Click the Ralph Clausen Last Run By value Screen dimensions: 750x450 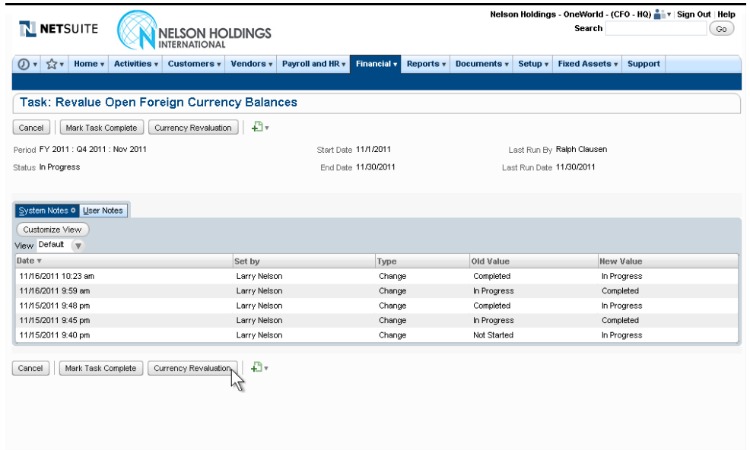(x=581, y=149)
